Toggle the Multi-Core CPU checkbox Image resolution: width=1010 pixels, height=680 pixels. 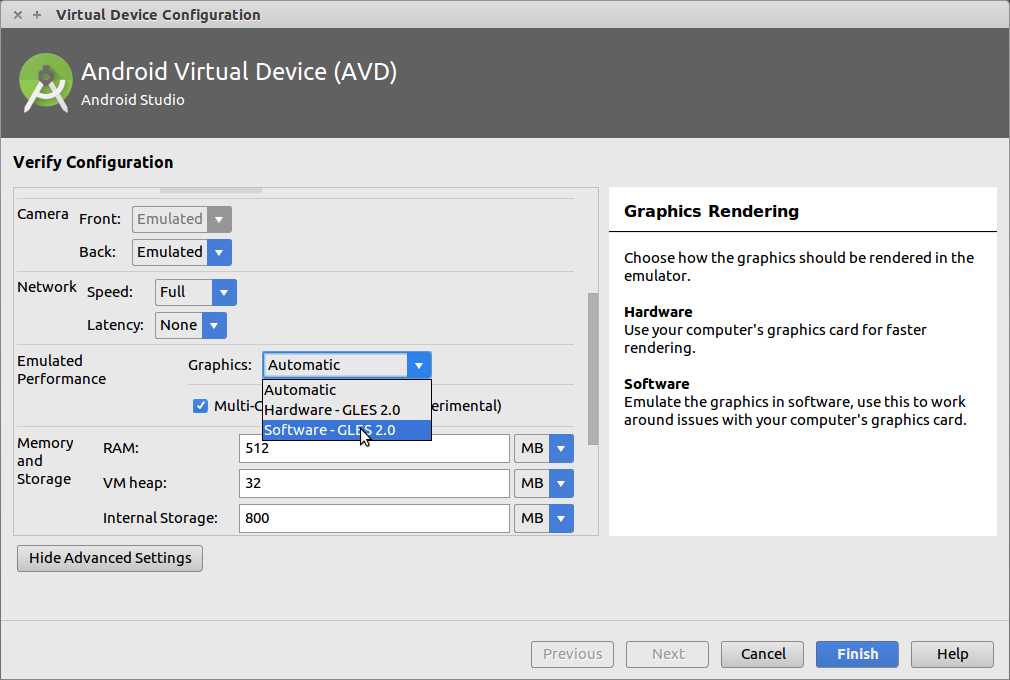pyautogui.click(x=200, y=406)
